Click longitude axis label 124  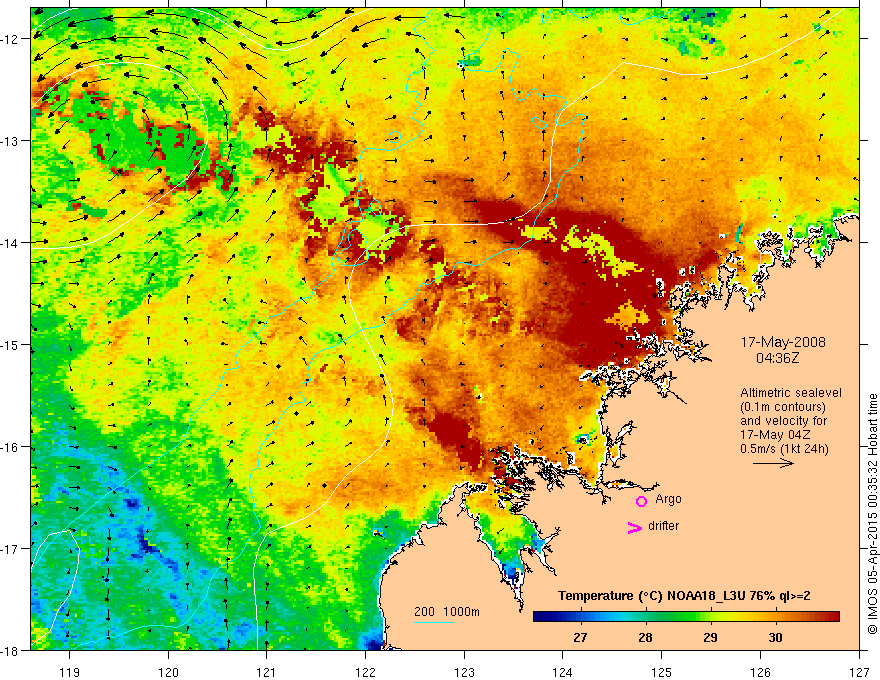563,672
